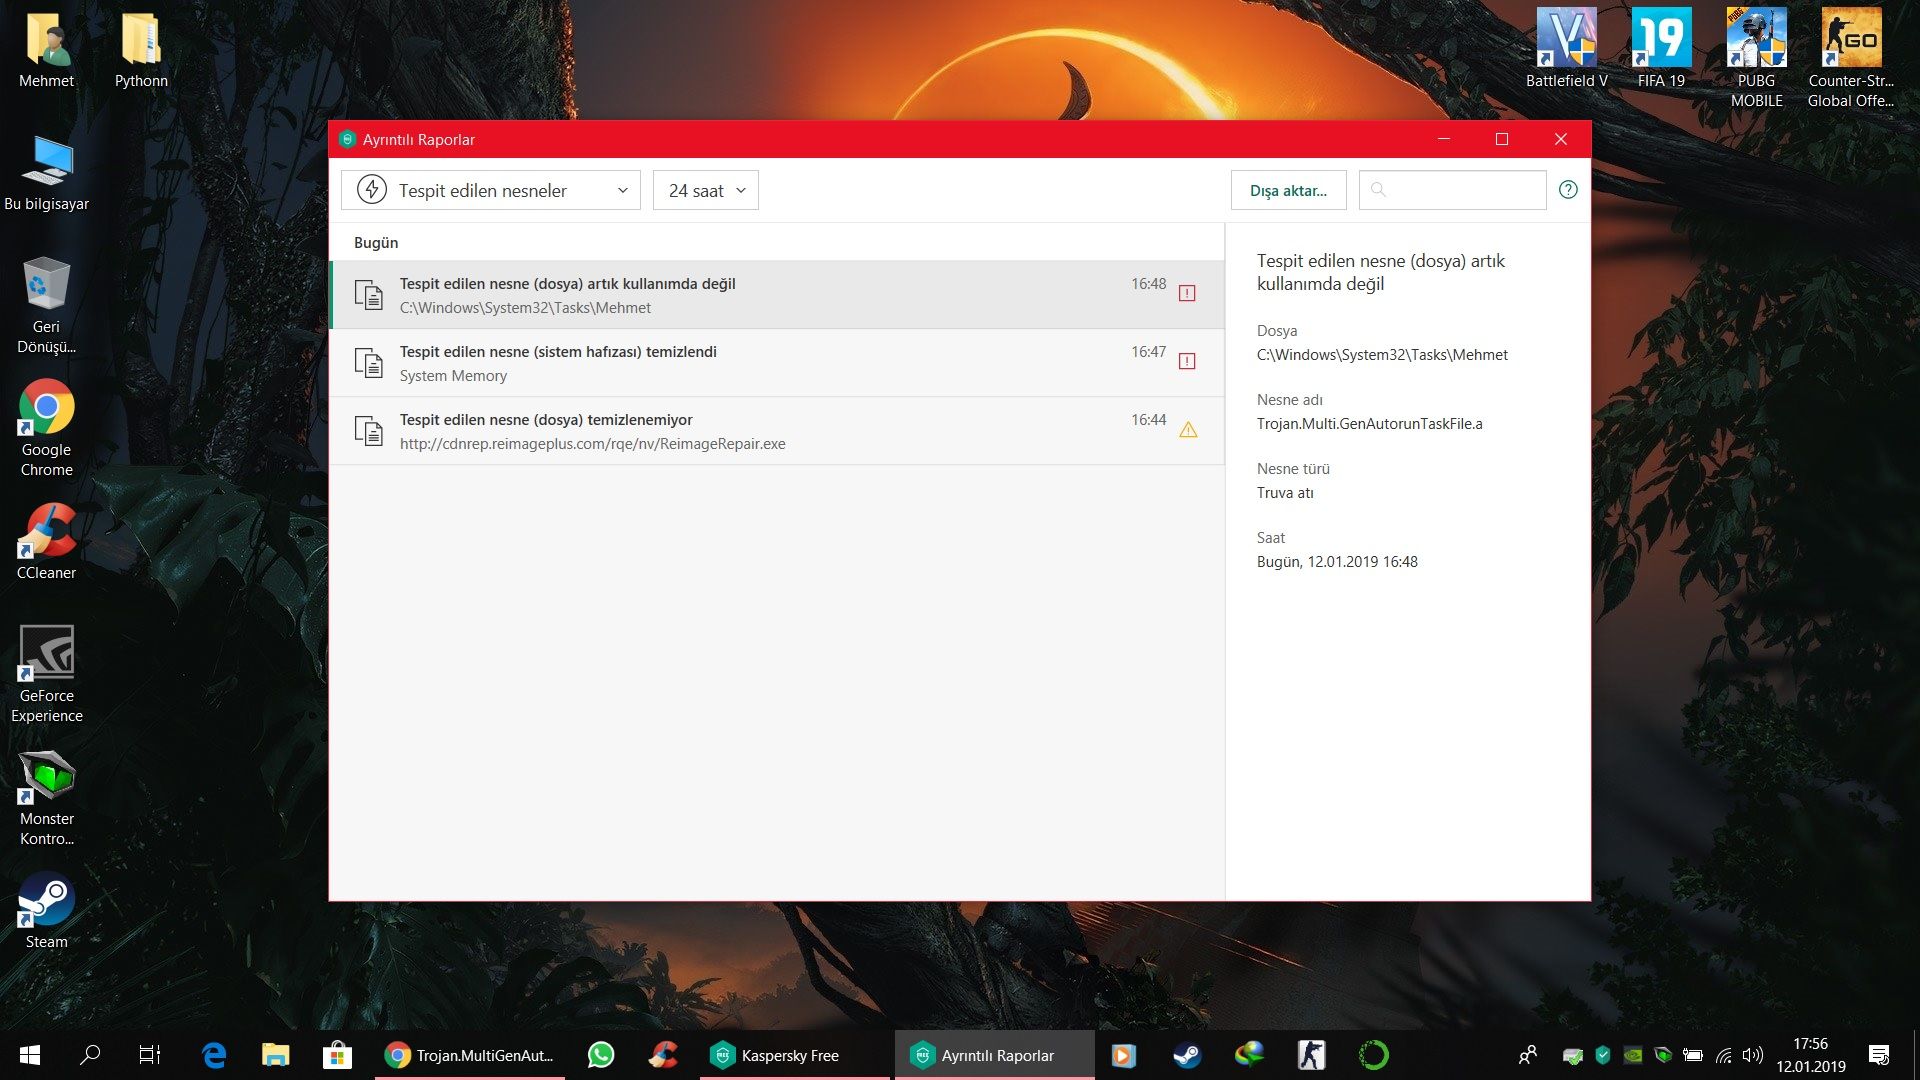Screen dimensions: 1920x1080
Task: Open the 24 saat time range dropdown
Action: click(705, 190)
